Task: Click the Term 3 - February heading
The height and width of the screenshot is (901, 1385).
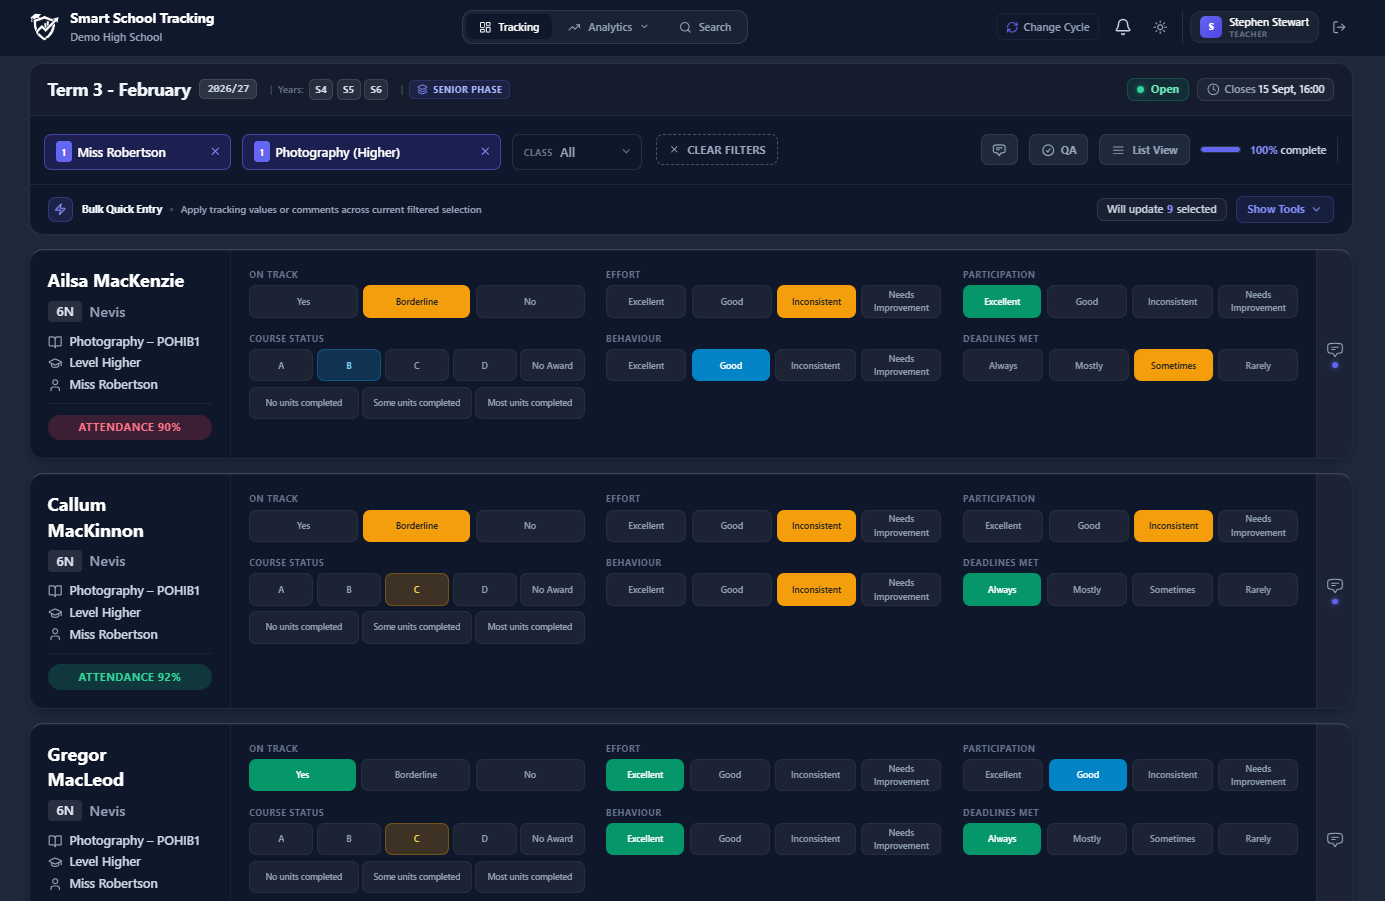Action: coord(119,90)
